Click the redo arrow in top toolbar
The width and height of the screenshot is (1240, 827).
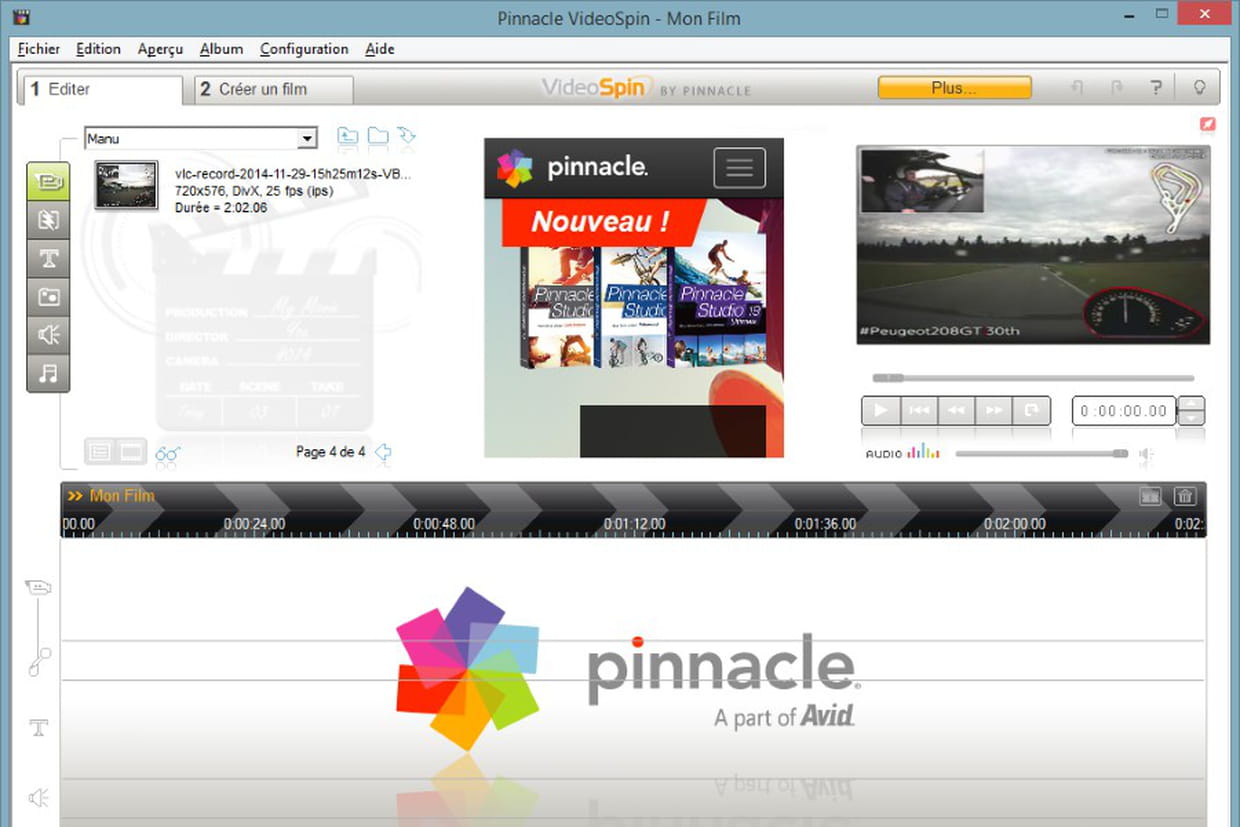[x=1116, y=88]
